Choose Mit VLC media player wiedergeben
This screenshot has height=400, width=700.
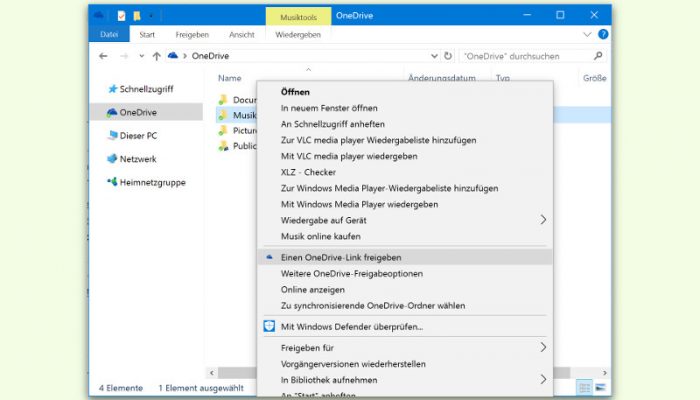405,156
